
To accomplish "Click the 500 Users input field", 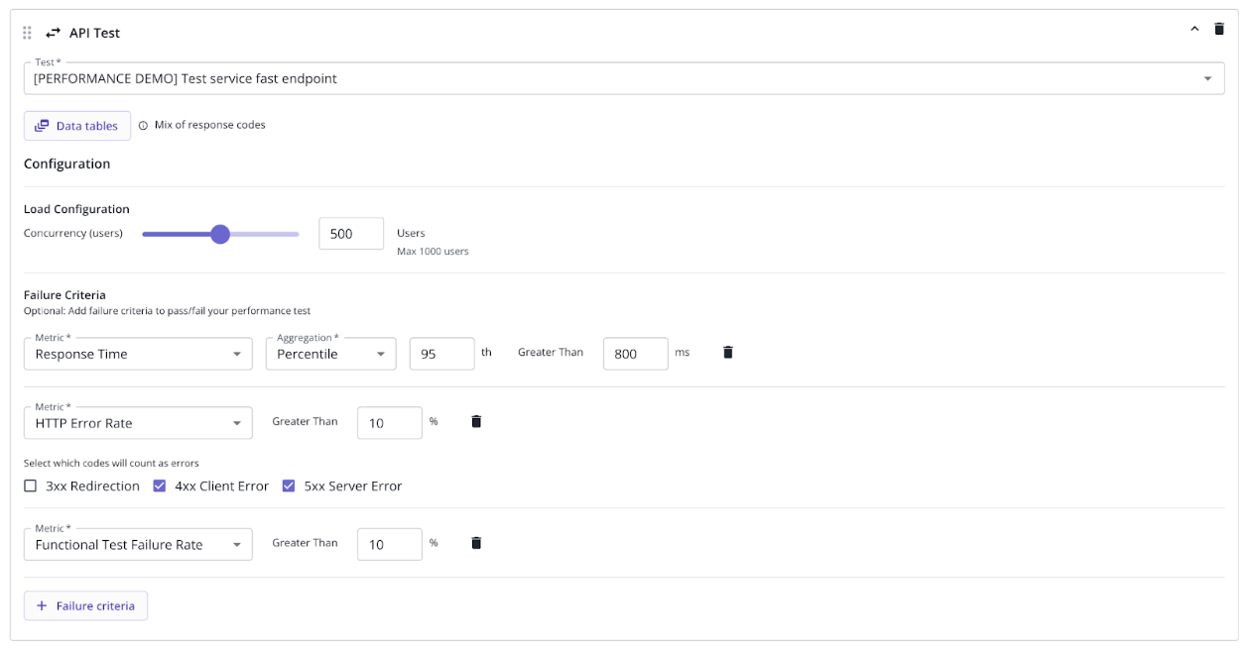I will click(x=351, y=233).
